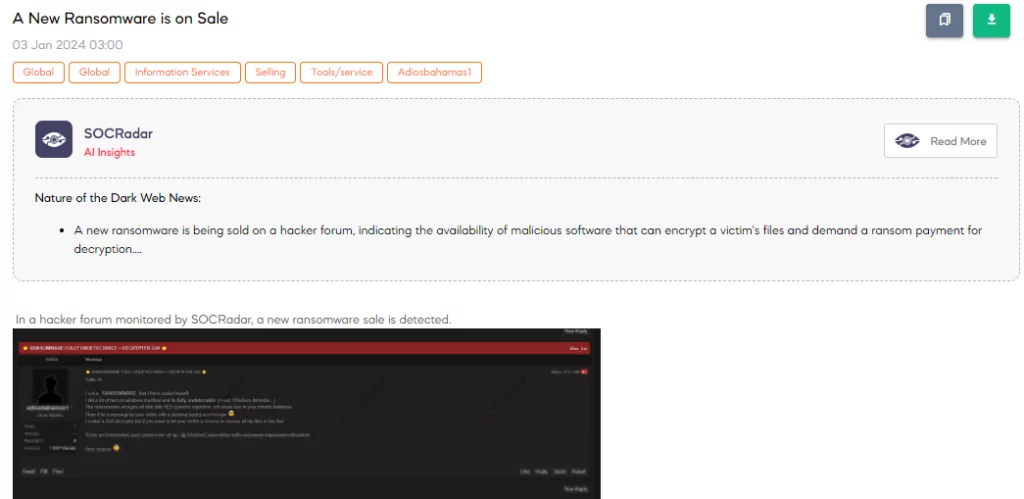Click 'Nature of the Dark Web News:' heading
1024x499 pixels.
coord(118,198)
